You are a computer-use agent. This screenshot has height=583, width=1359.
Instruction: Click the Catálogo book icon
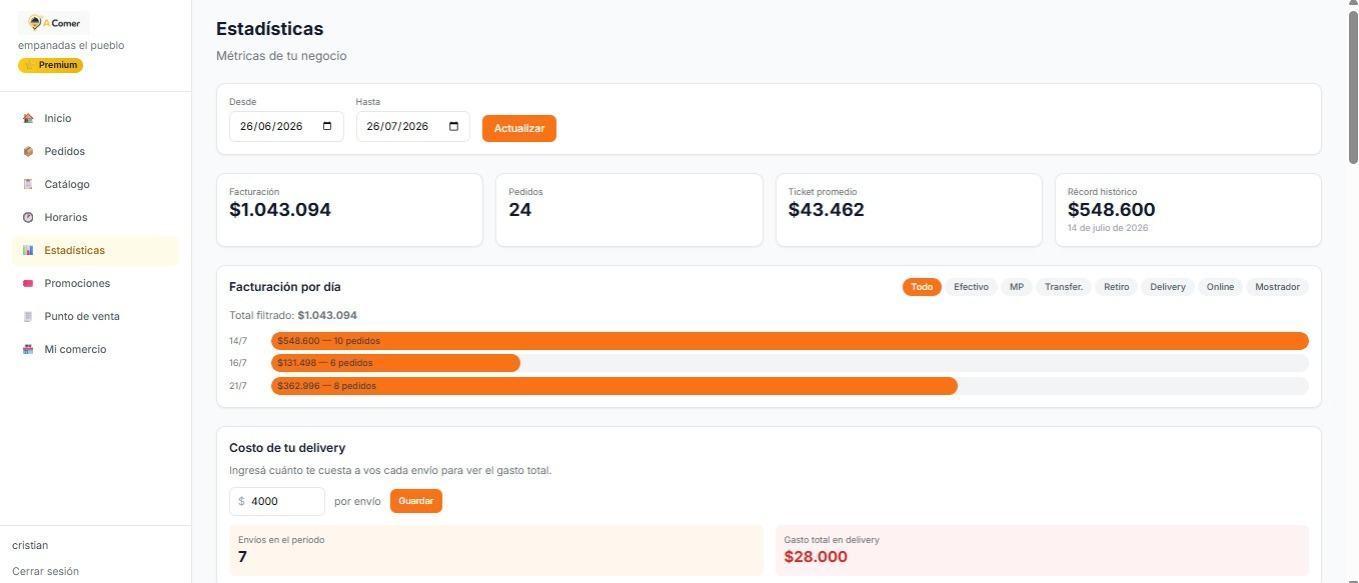tap(28, 184)
